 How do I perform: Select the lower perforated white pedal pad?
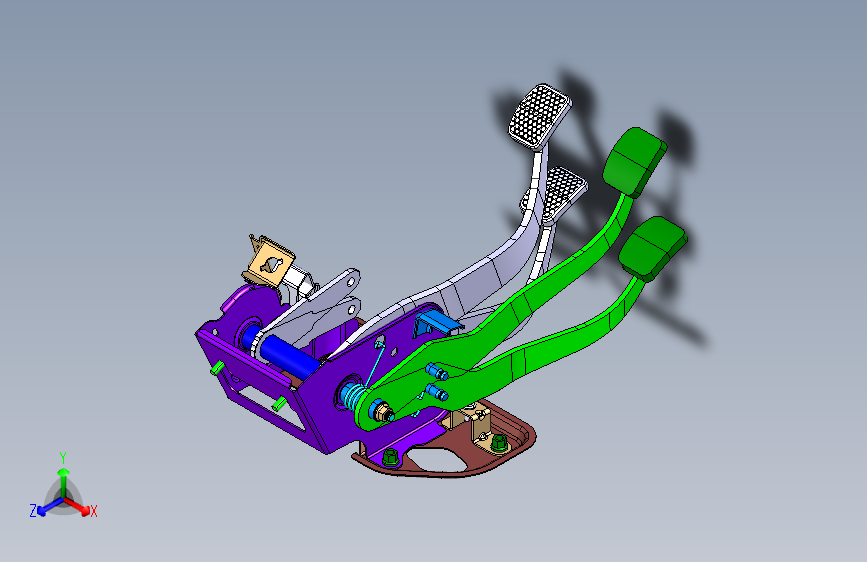[562, 194]
